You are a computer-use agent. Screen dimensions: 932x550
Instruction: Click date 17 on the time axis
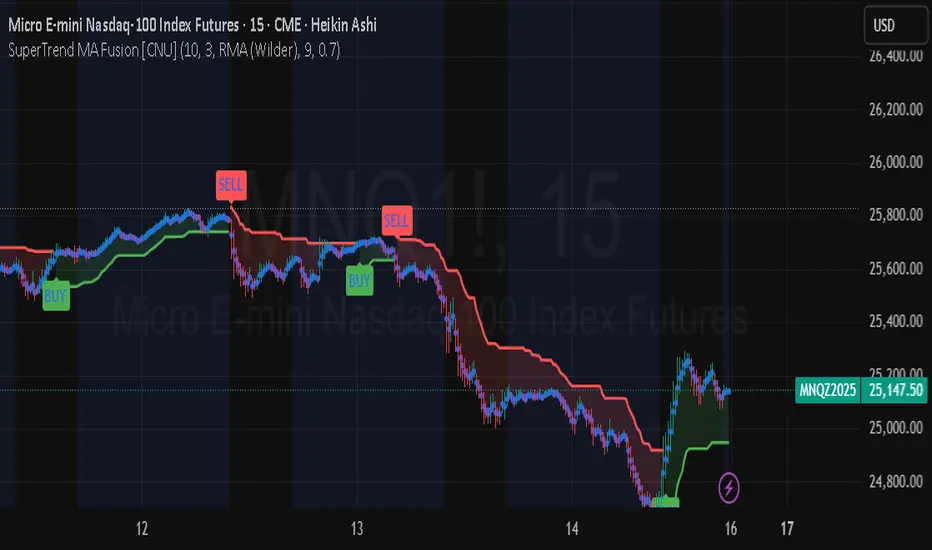pyautogui.click(x=787, y=528)
